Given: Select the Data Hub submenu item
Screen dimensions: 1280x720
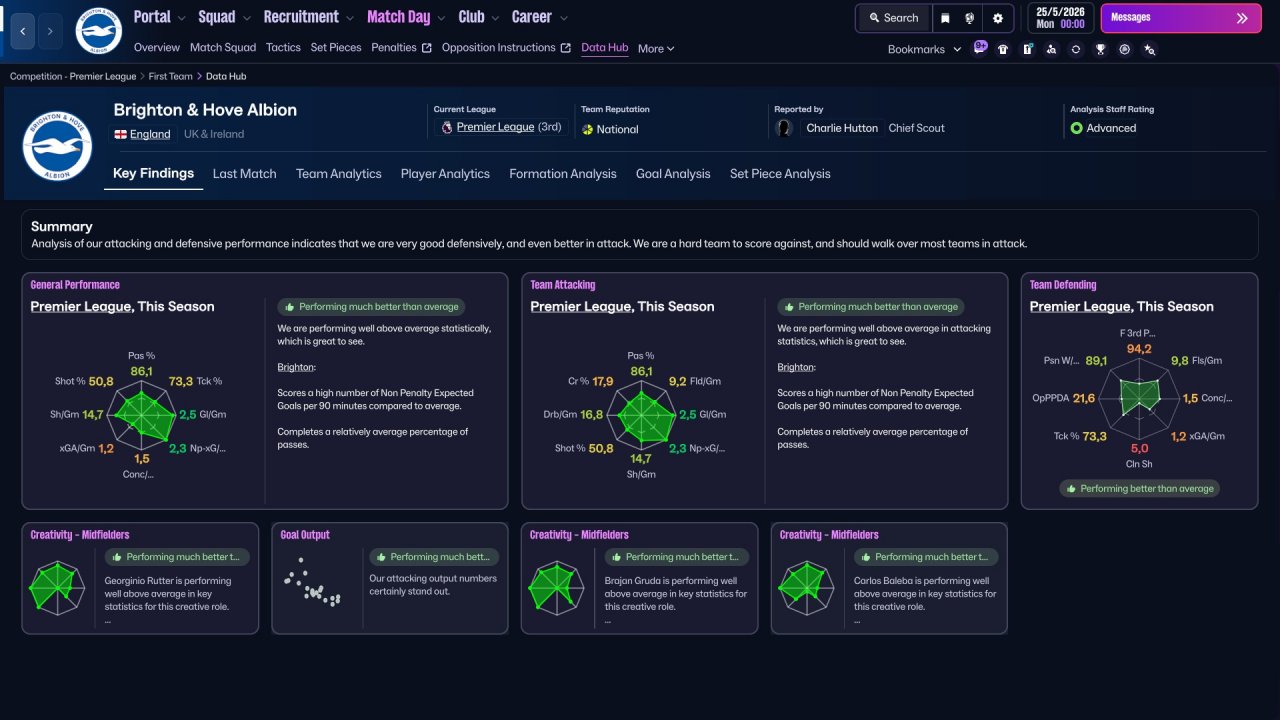Looking at the screenshot, I should [x=605, y=47].
